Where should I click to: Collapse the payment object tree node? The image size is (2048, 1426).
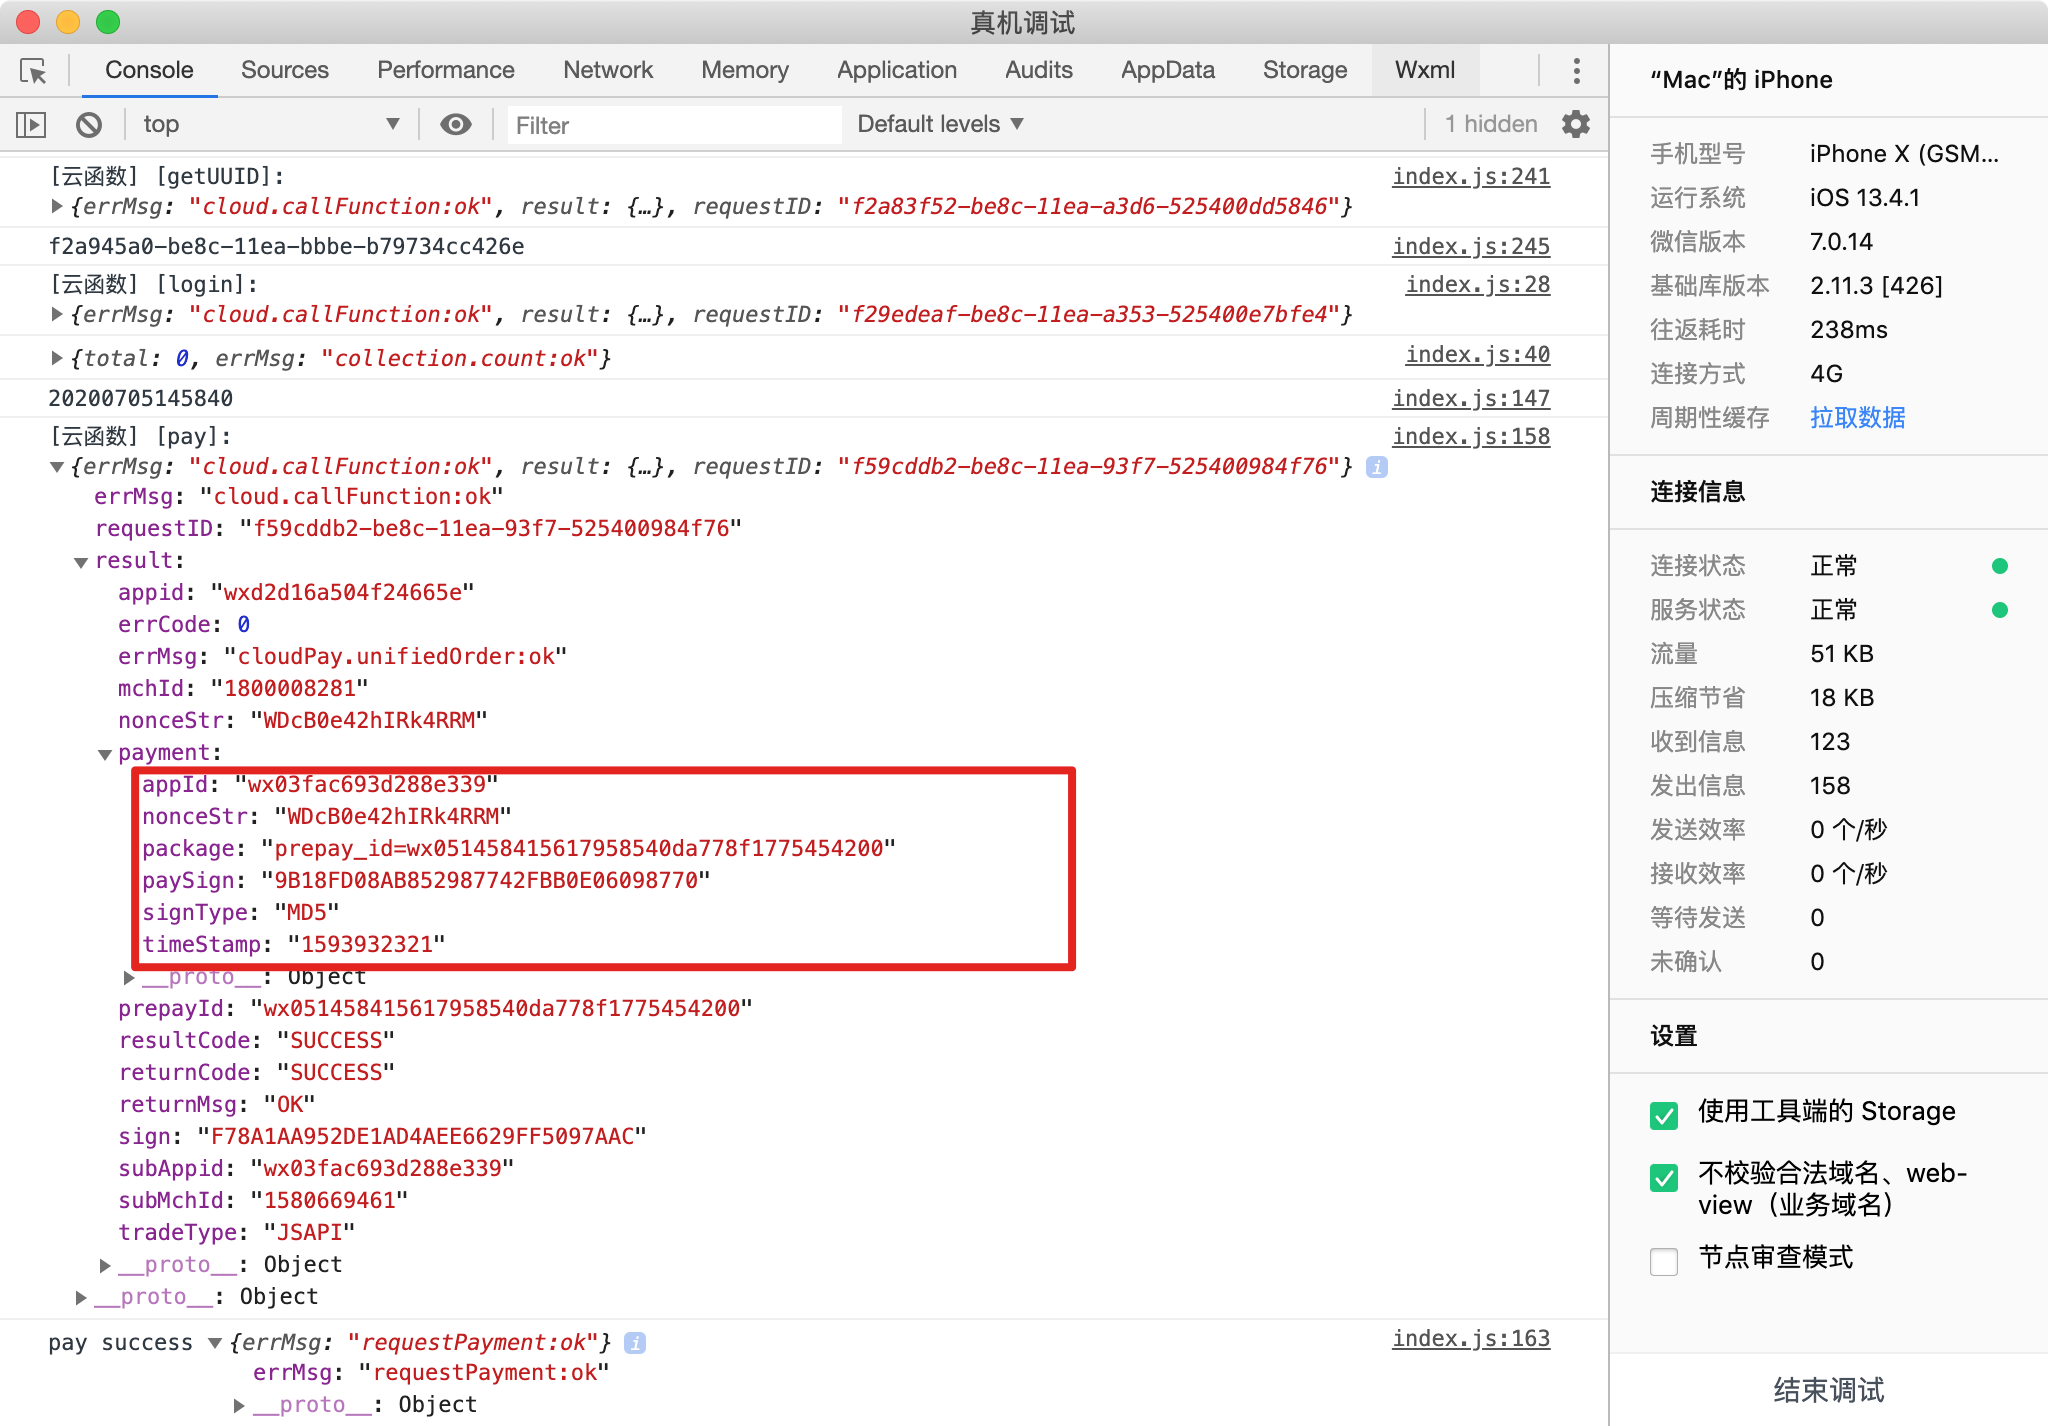[105, 754]
